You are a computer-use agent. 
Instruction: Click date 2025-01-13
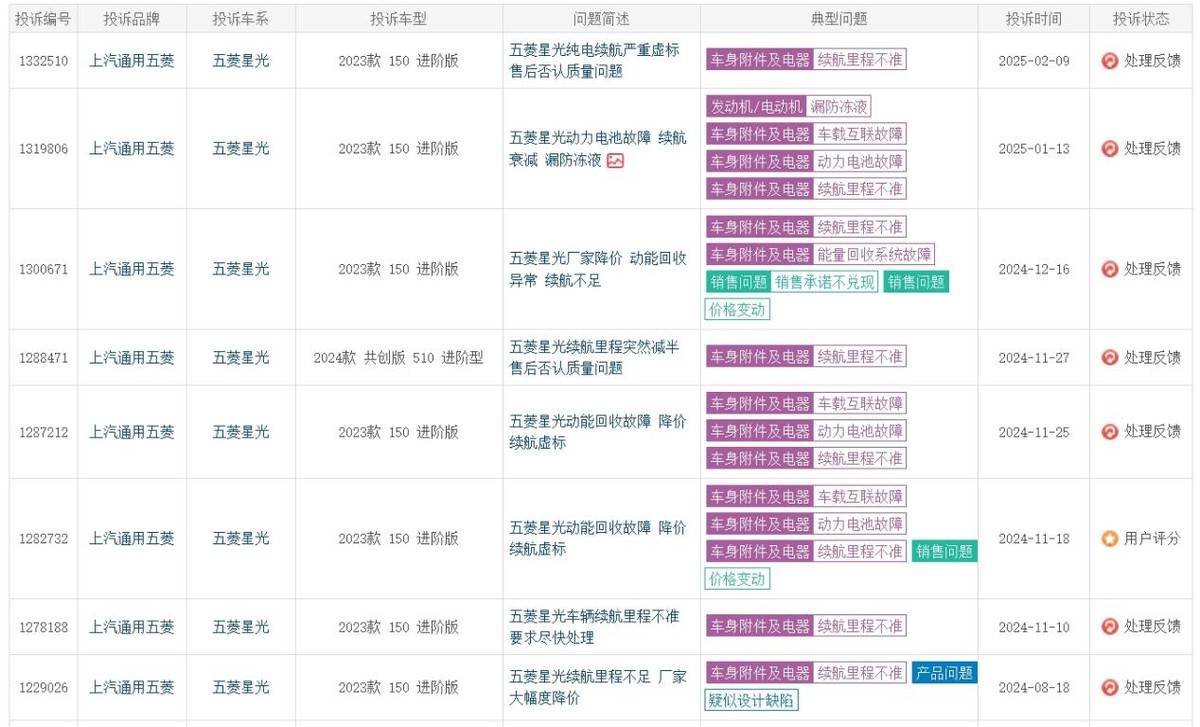pyautogui.click(x=1034, y=148)
